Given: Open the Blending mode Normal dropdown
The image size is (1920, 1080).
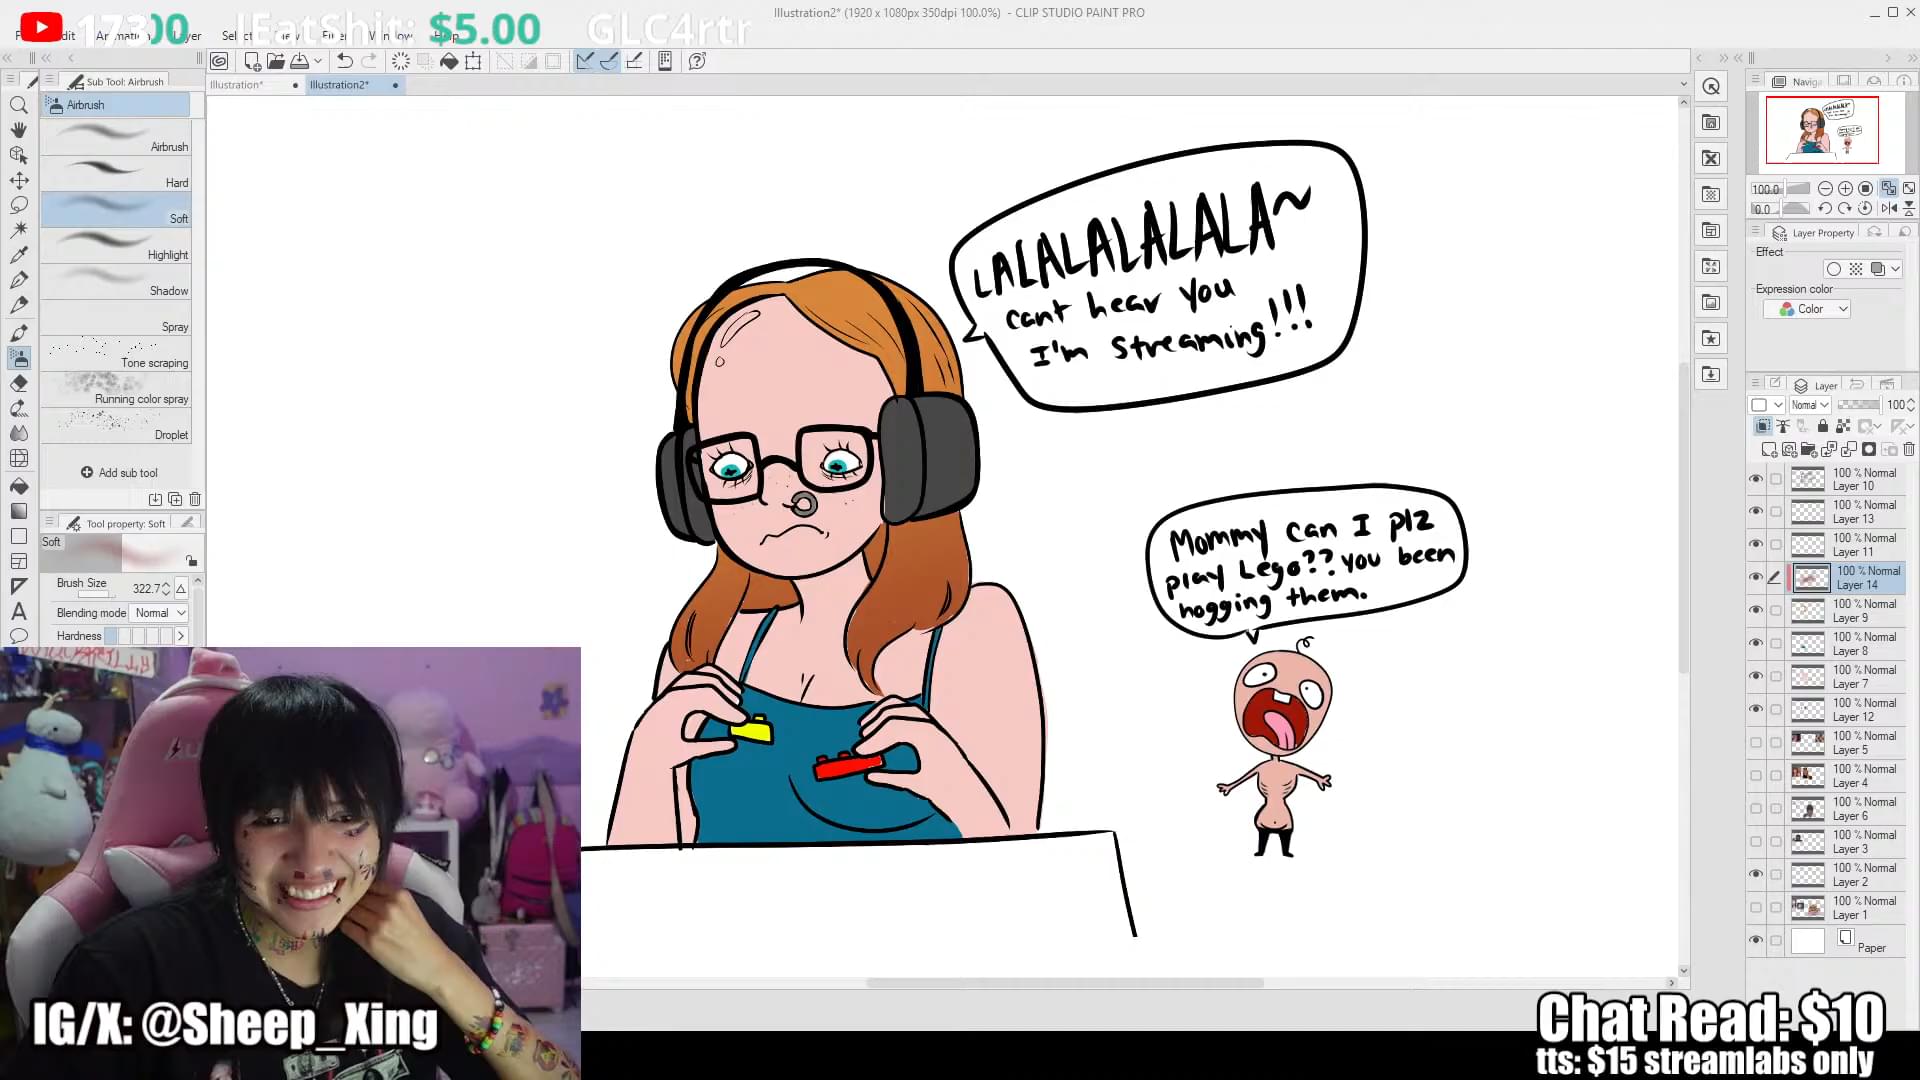Looking at the screenshot, I should pos(160,613).
